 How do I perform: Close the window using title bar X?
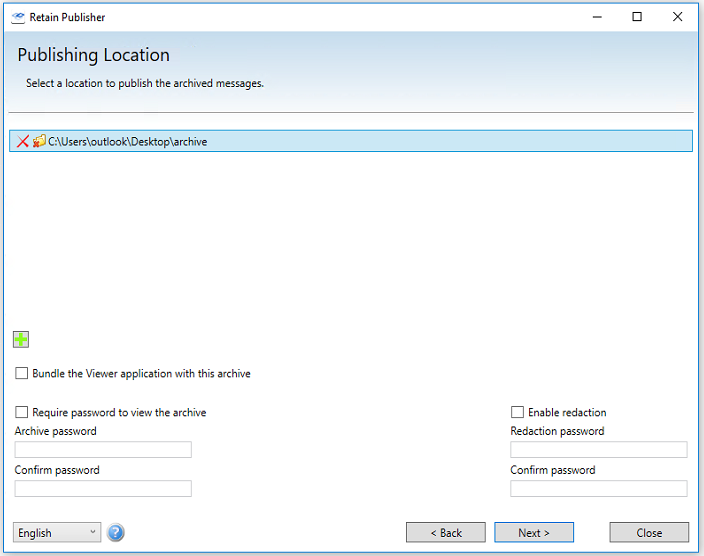point(678,17)
